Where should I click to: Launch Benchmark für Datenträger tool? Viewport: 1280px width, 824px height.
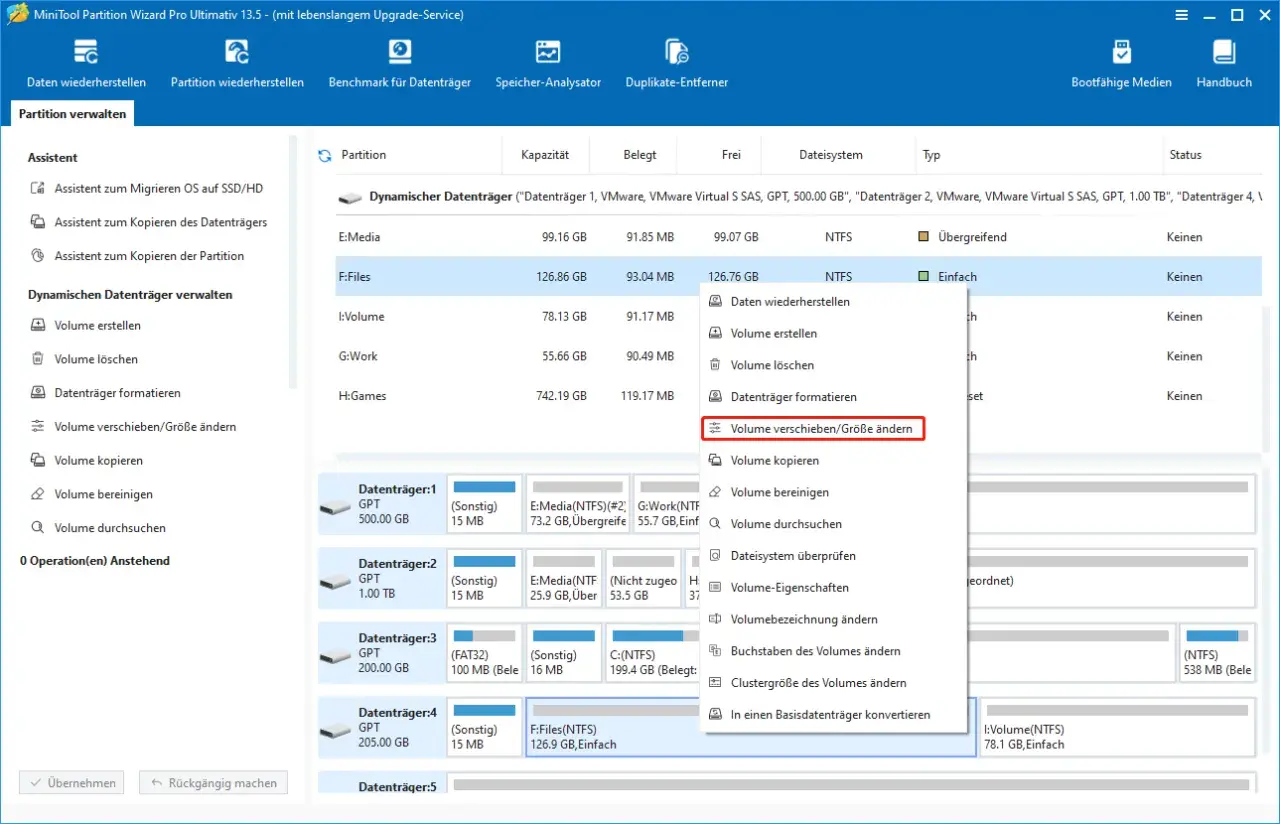pos(400,64)
